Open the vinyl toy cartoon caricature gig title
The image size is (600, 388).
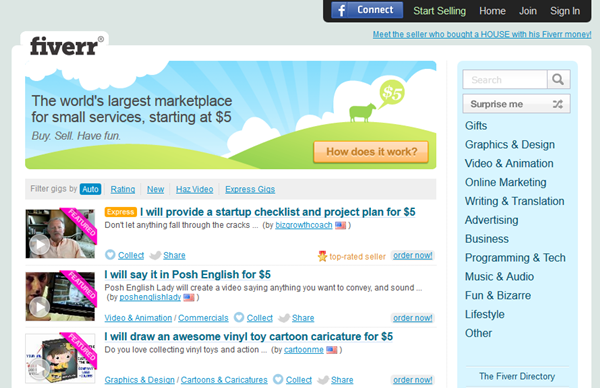coord(249,336)
